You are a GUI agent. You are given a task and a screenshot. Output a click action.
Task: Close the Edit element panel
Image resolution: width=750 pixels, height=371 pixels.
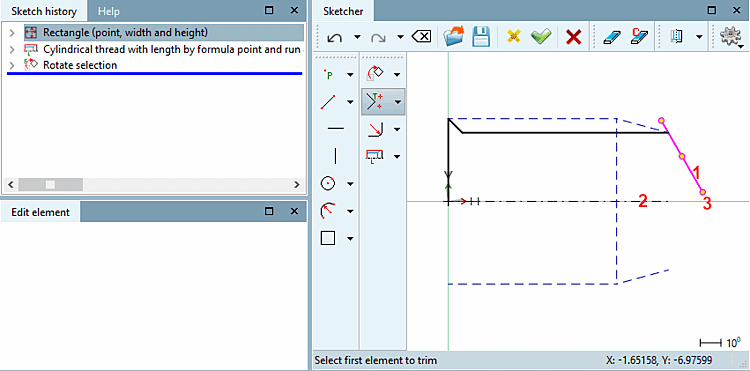(x=294, y=211)
